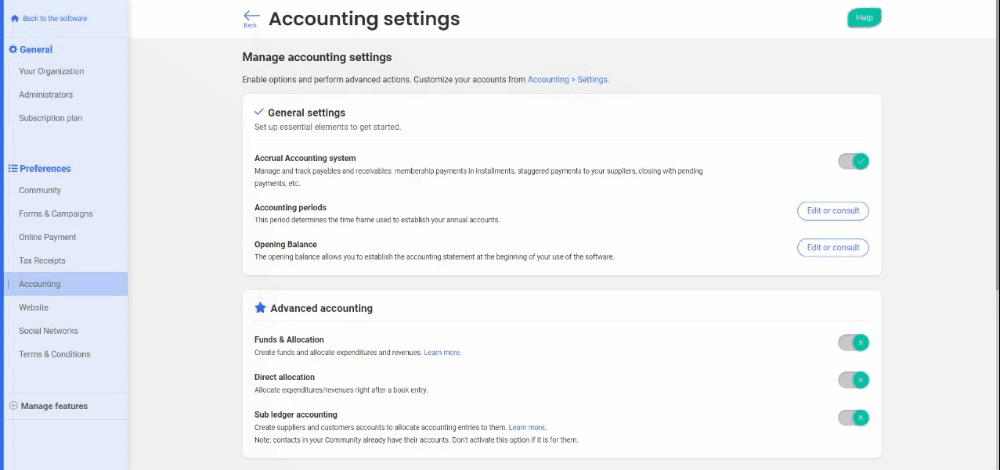1000x470 pixels.
Task: Open Administrators page
Action: click(46, 95)
